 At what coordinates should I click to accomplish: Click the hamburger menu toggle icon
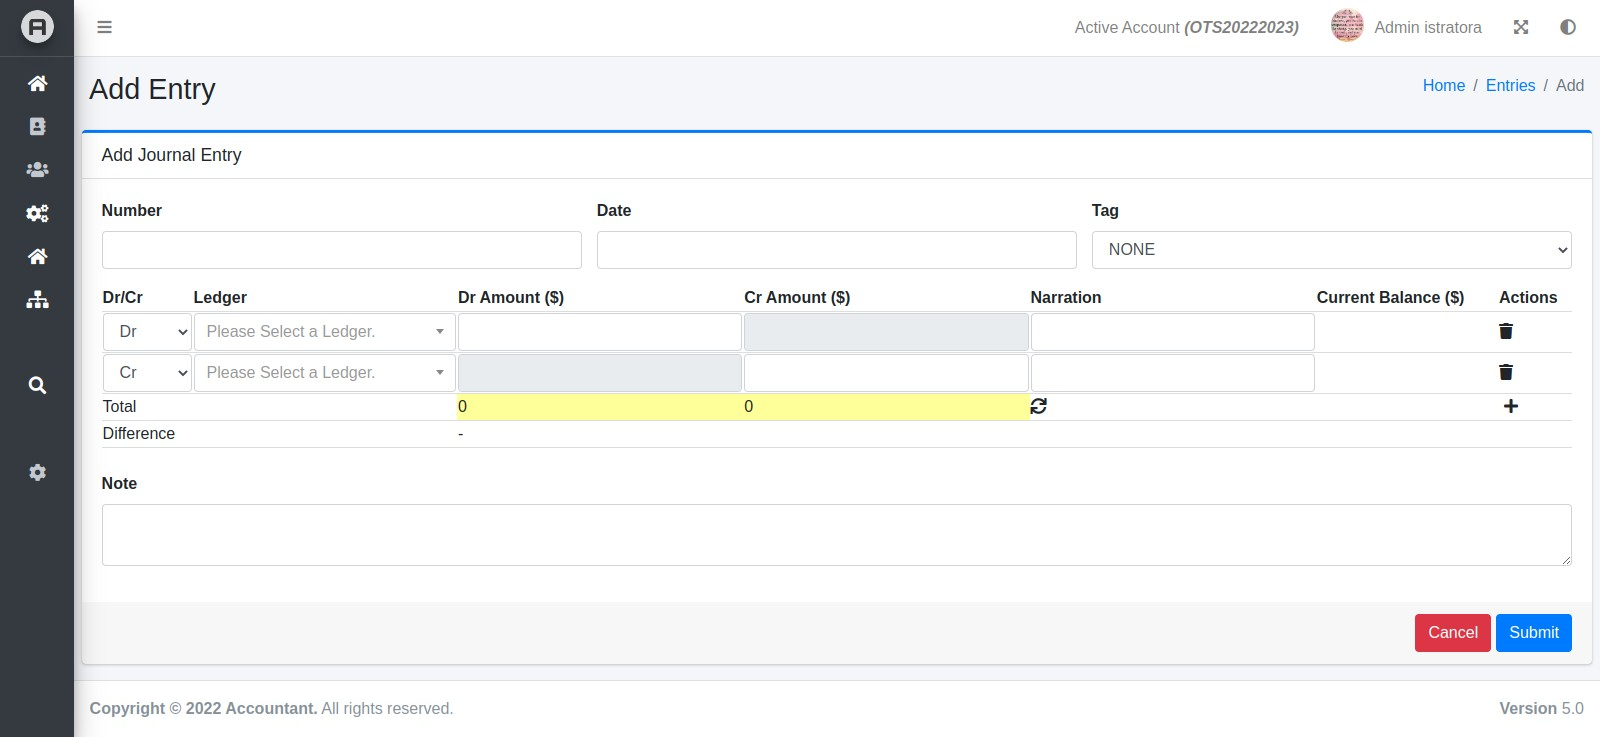(x=104, y=27)
